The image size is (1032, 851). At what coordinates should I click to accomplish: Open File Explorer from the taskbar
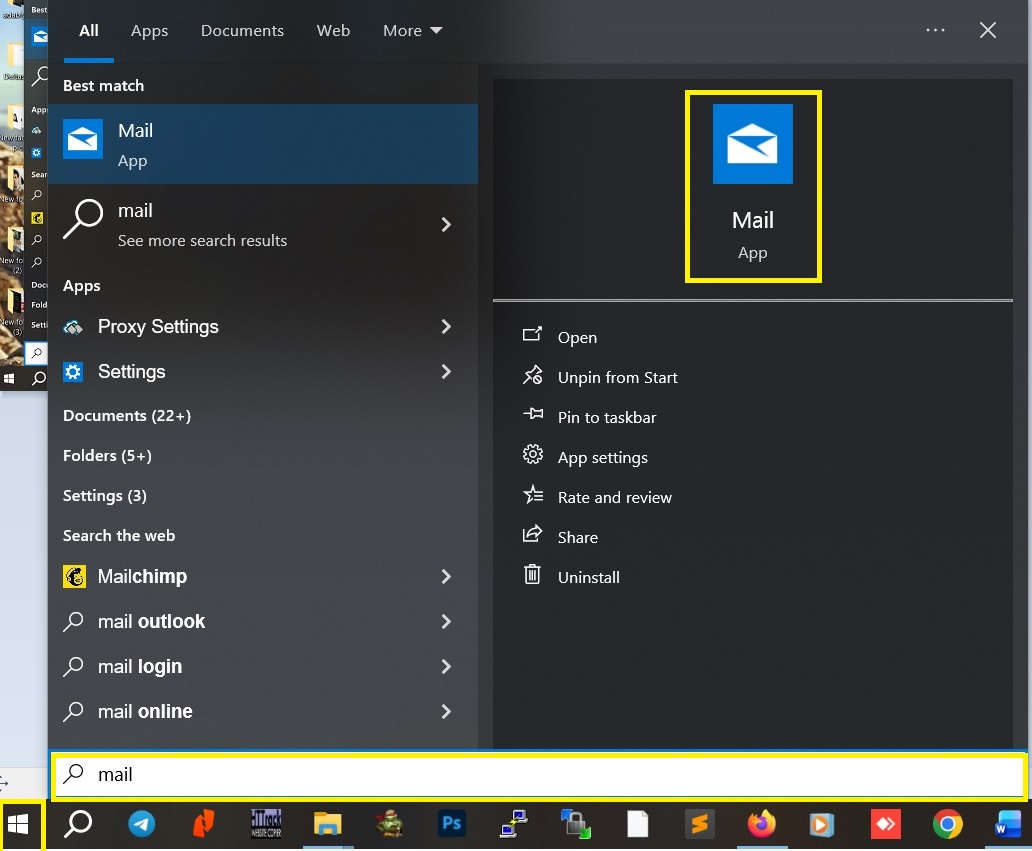[328, 823]
